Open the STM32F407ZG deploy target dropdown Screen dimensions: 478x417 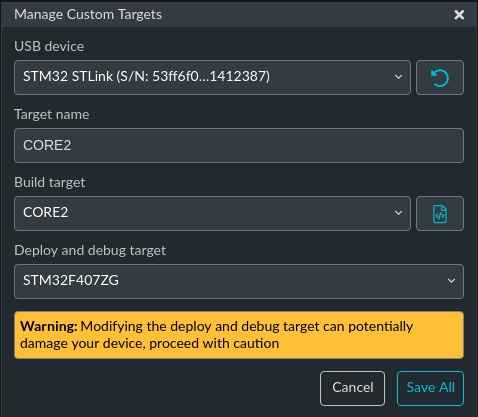[239, 282]
